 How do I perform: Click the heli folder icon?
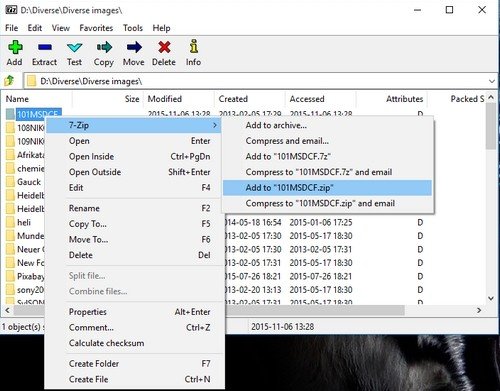[x=10, y=222]
